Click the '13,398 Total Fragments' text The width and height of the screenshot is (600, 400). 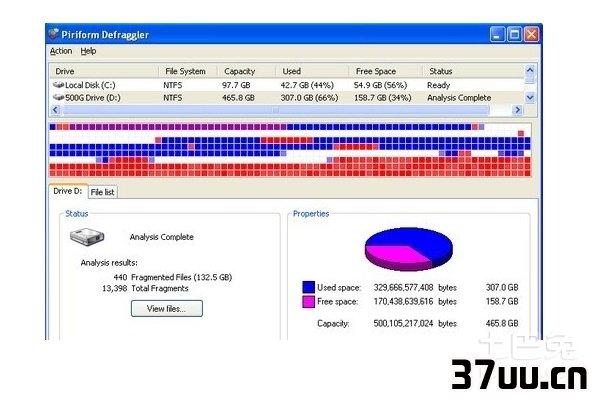tap(145, 288)
